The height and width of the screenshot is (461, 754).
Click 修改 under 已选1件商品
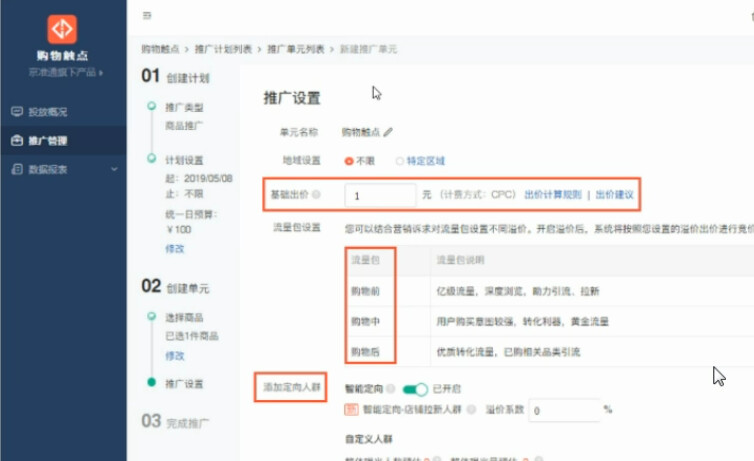(x=175, y=356)
